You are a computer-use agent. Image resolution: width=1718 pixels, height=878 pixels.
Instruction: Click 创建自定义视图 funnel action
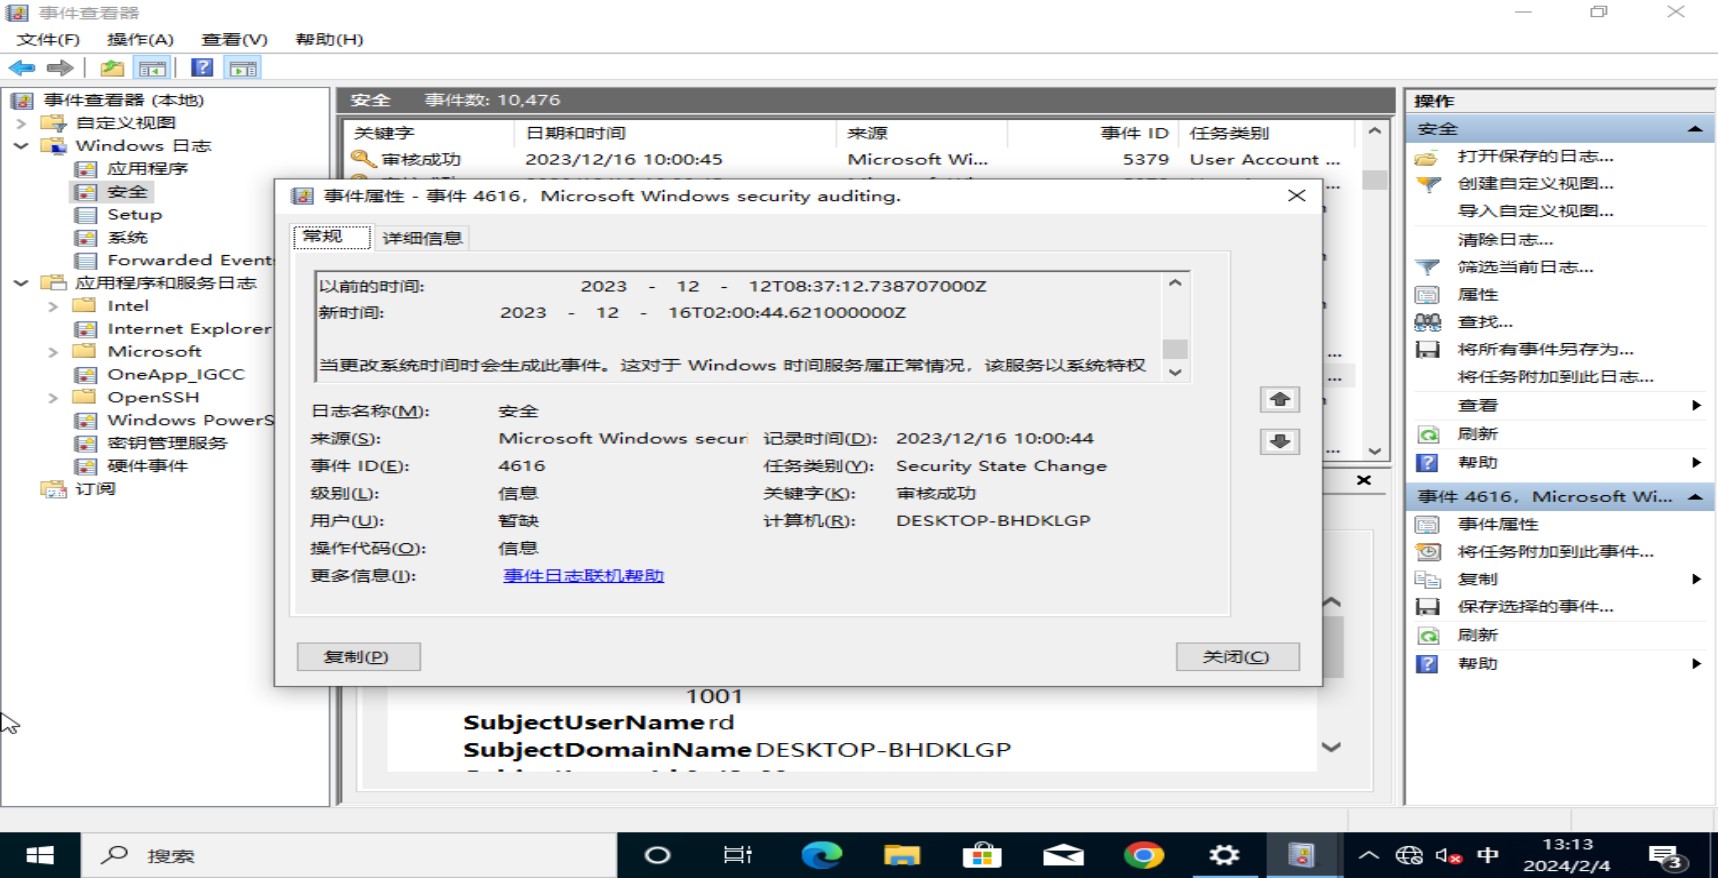coord(1535,183)
